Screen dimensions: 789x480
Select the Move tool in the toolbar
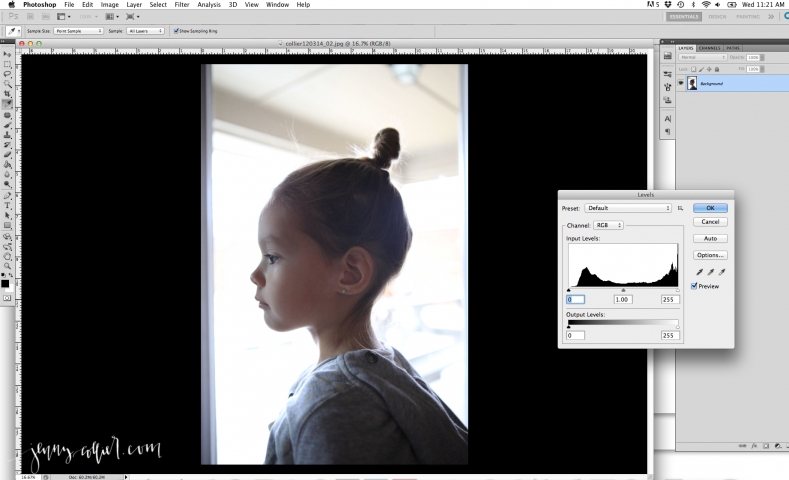[7, 52]
